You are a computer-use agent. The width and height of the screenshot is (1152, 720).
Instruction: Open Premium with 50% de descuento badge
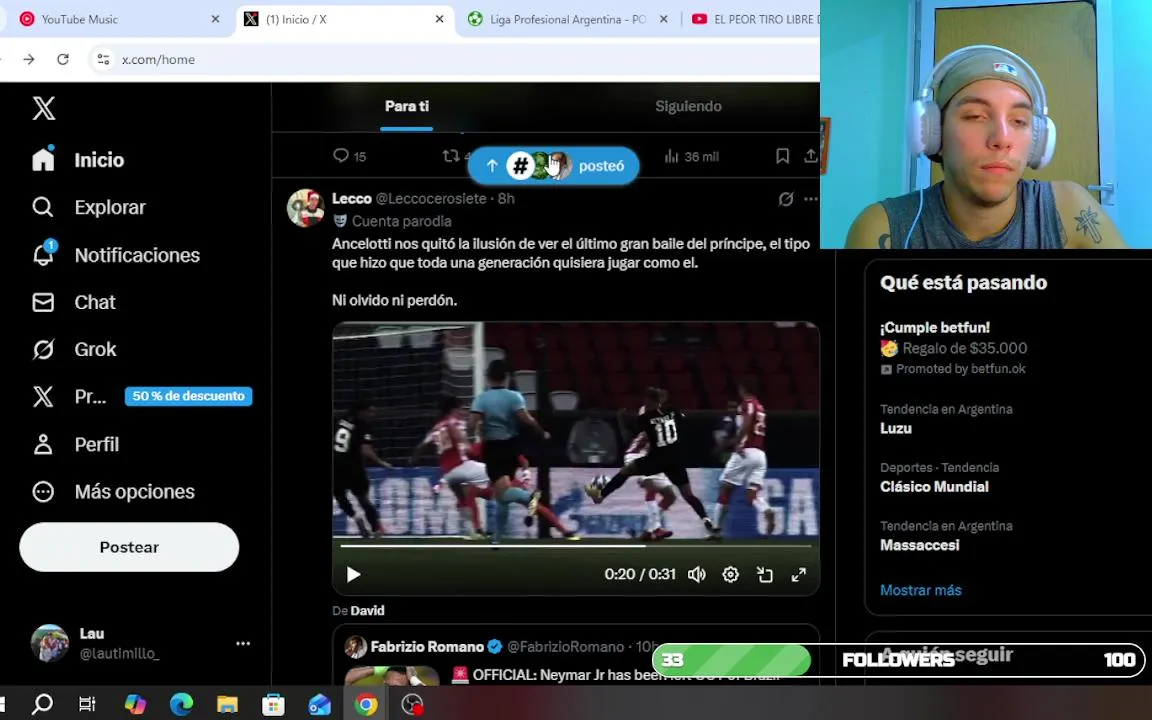pyautogui.click(x=142, y=396)
